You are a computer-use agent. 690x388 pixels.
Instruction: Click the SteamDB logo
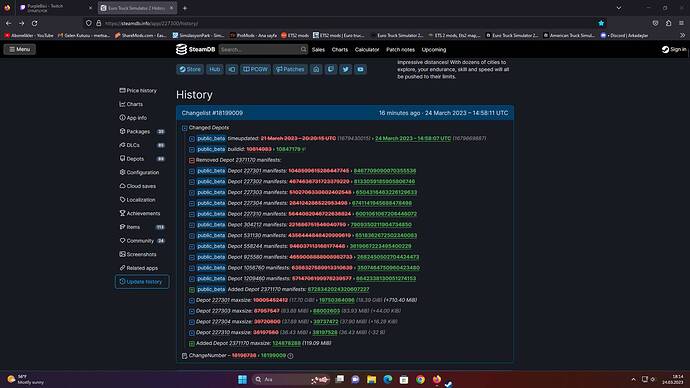coord(195,49)
